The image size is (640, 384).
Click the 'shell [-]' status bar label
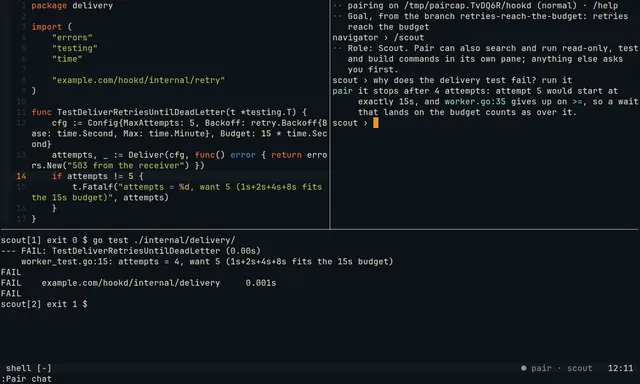pyautogui.click(x=29, y=368)
